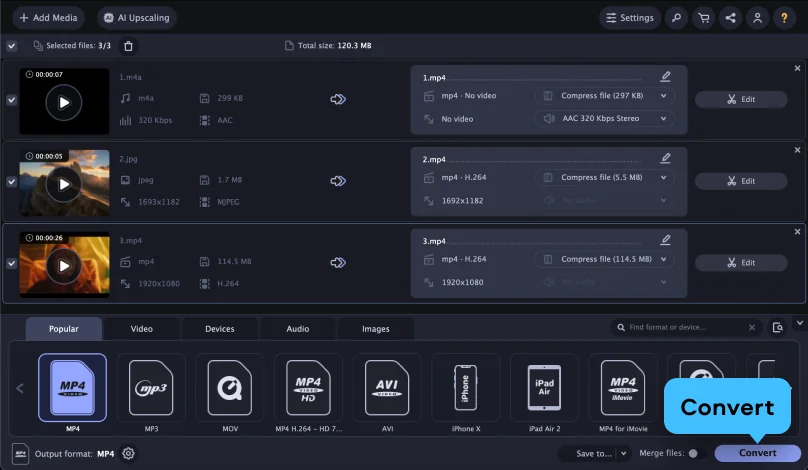808x470 pixels.
Task: Click the search magnifier icon in top toolbar
Action: [678, 18]
